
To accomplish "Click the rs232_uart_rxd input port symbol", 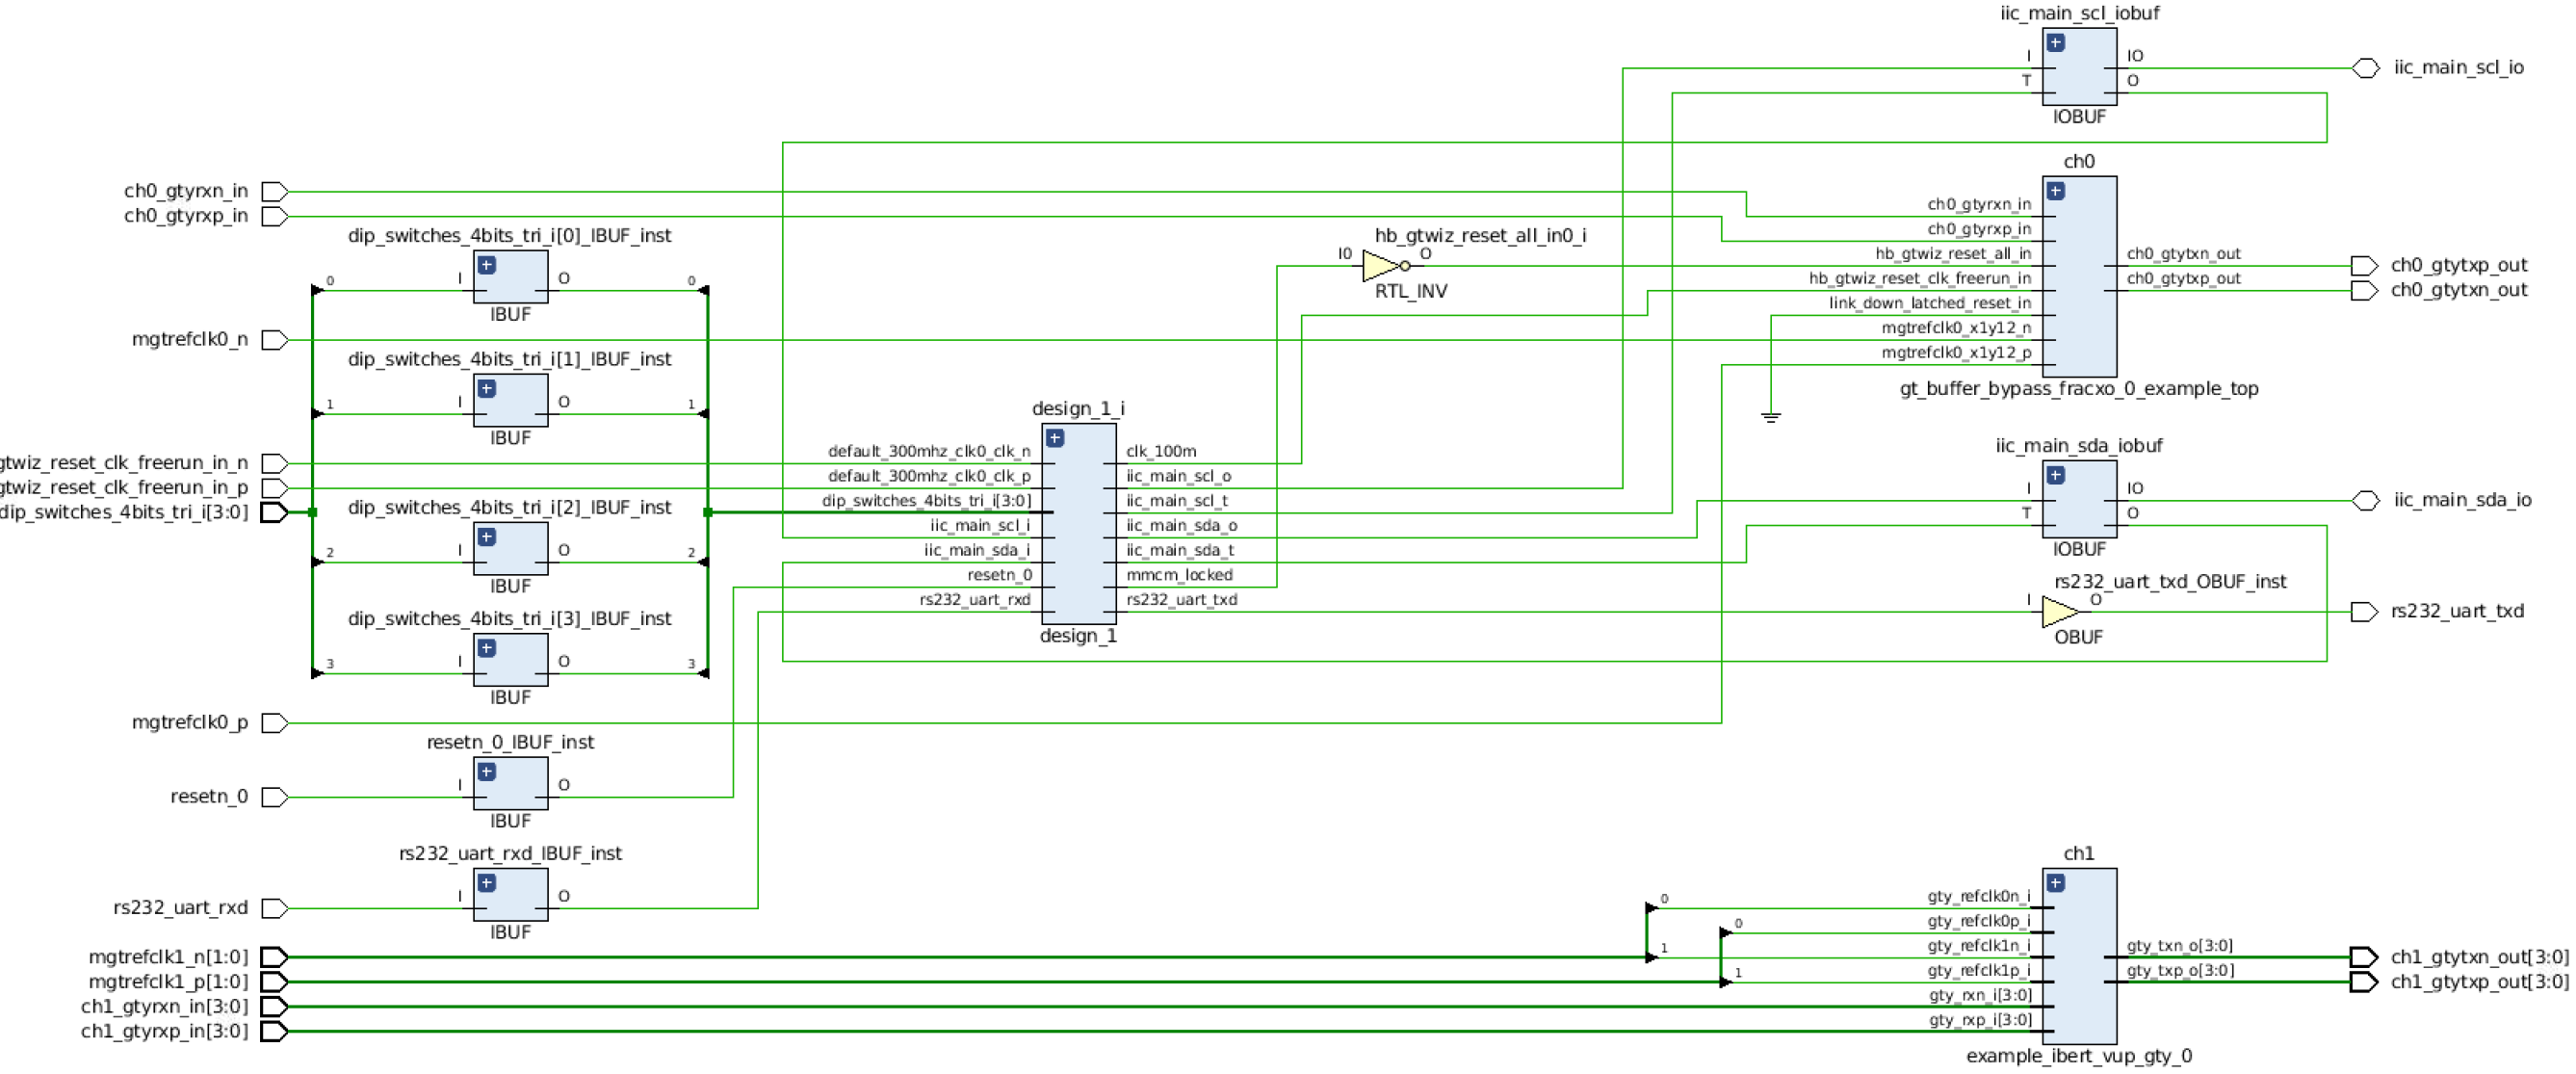I will coord(275,908).
